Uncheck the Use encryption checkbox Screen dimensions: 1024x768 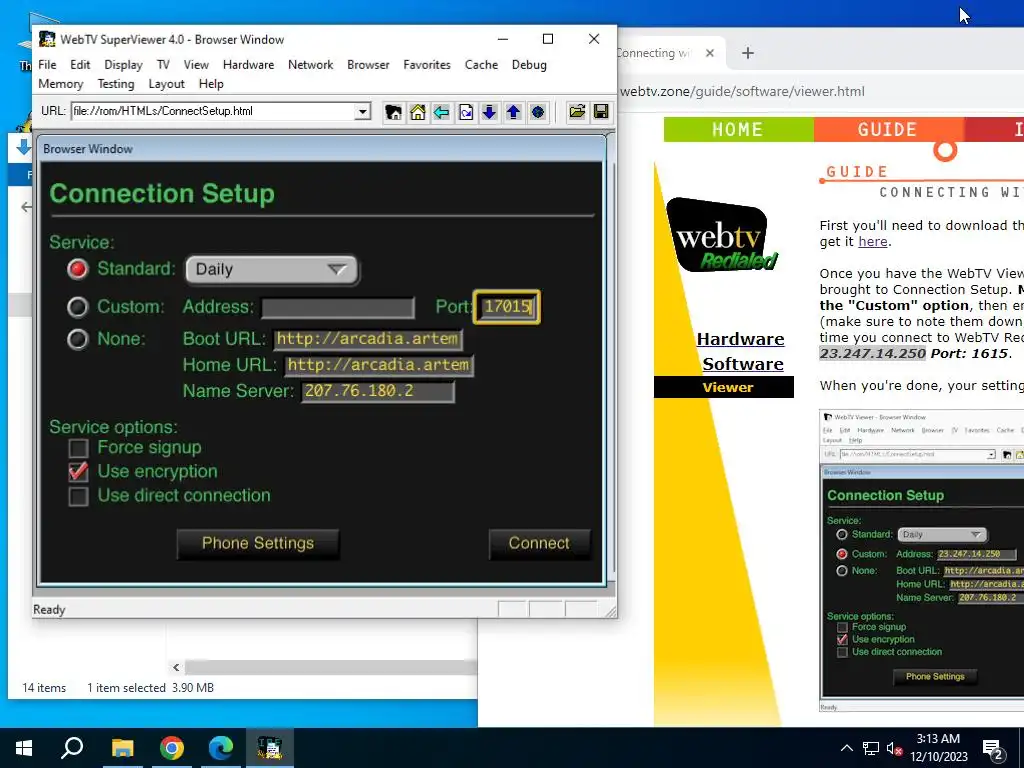click(78, 472)
